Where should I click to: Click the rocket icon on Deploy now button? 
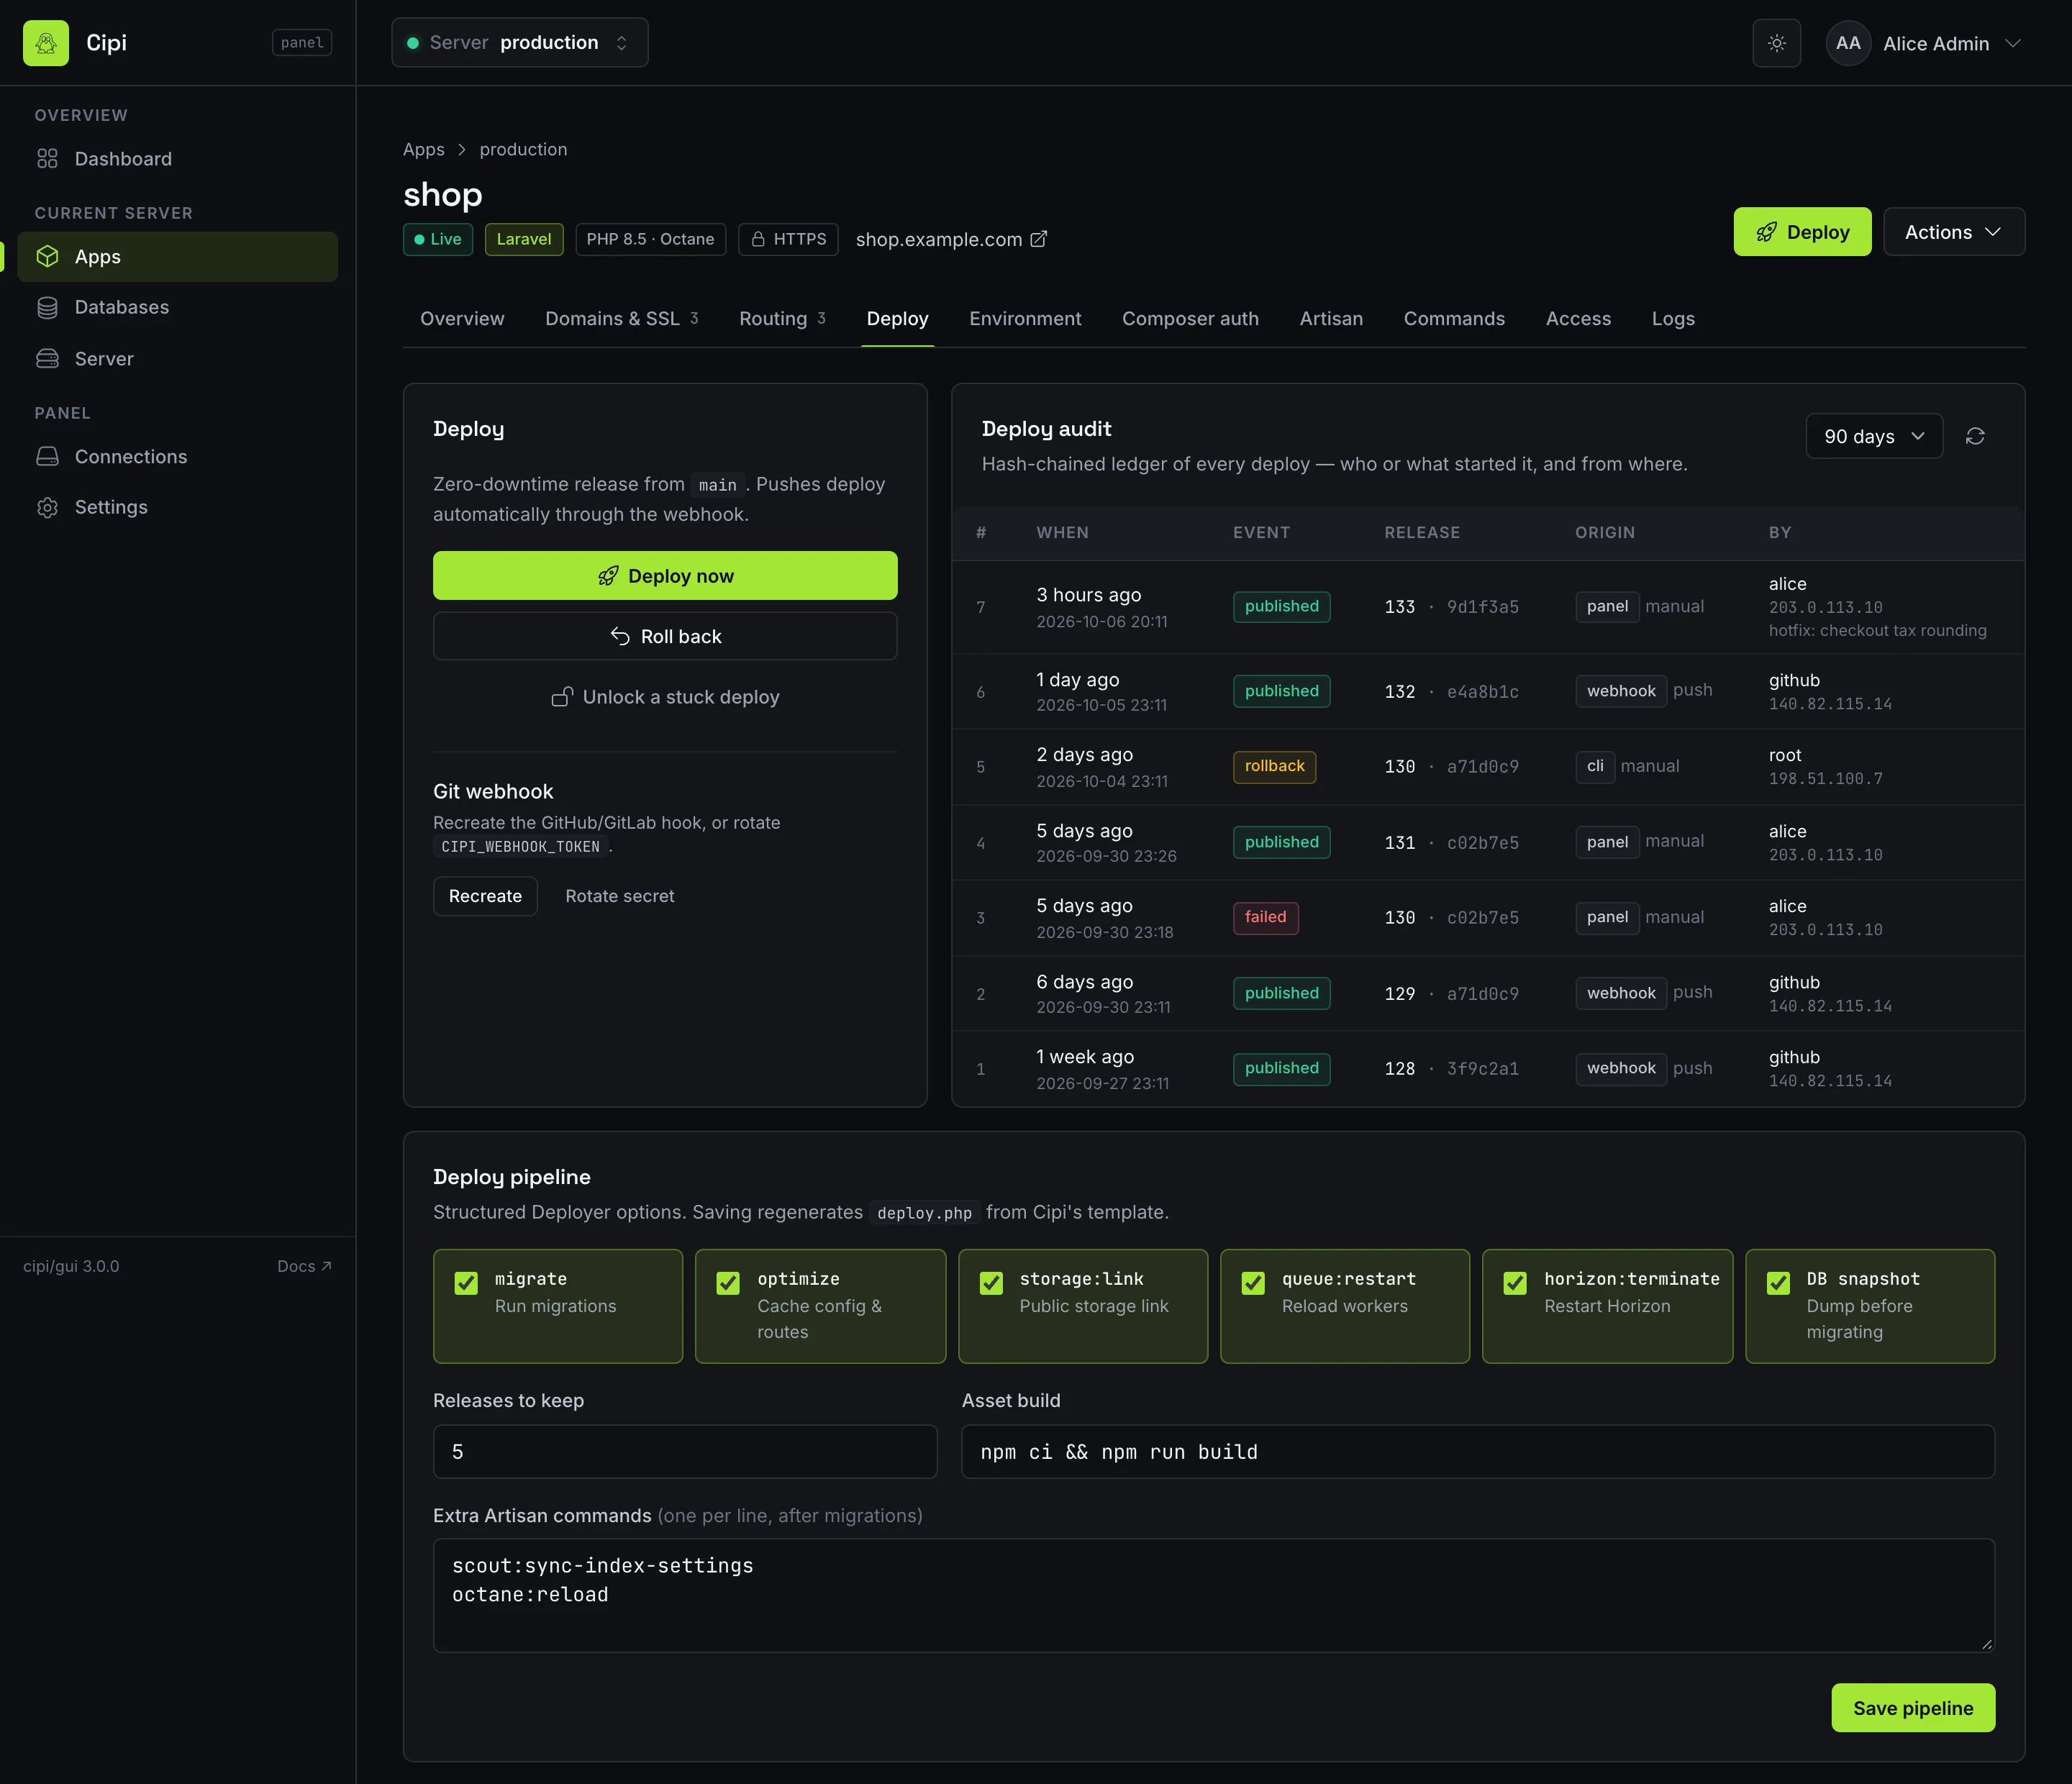pos(607,576)
